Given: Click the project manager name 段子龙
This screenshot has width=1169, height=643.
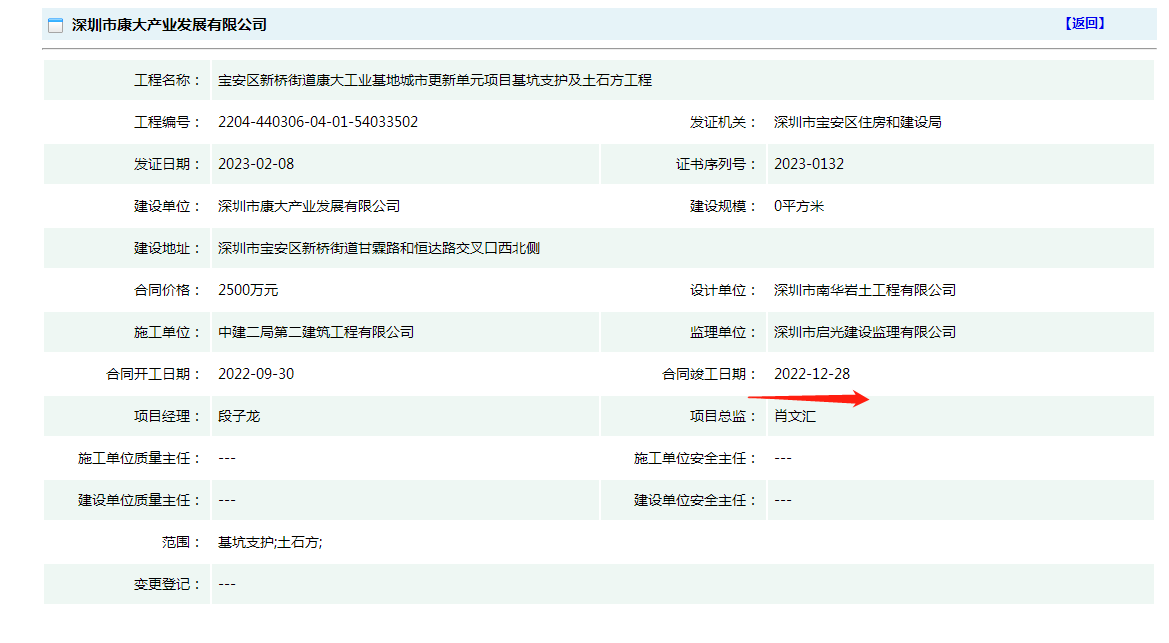Looking at the screenshot, I should tap(239, 416).
